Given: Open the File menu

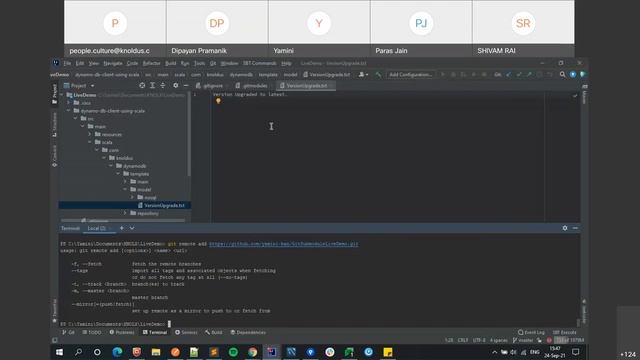Looking at the screenshot, I should tap(67, 63).
